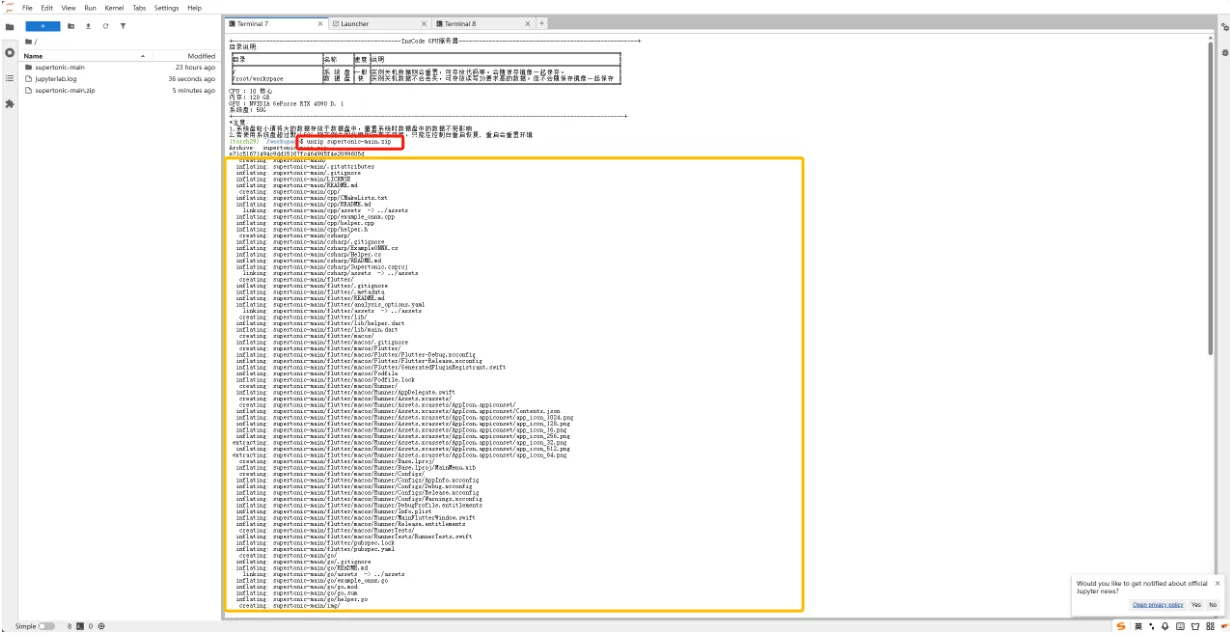Click the globe icon in status bar
Image resolution: width=1230 pixels, height=637 pixels.
(102, 626)
